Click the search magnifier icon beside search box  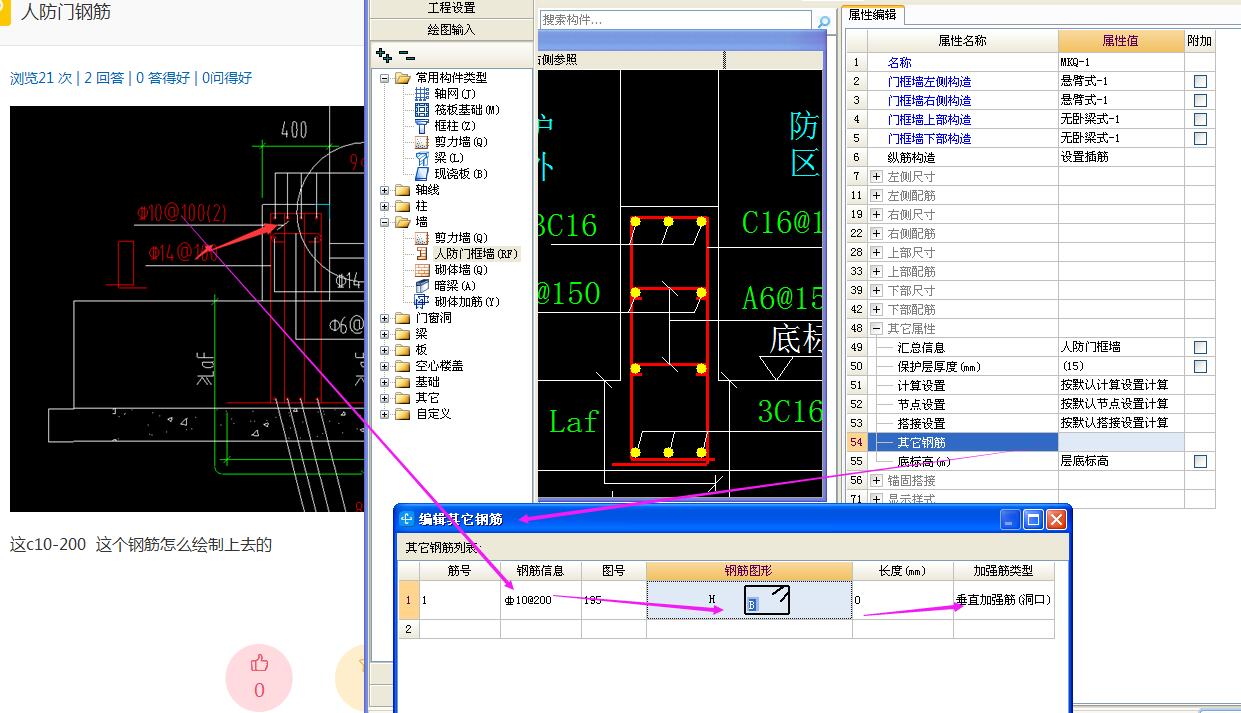click(824, 21)
